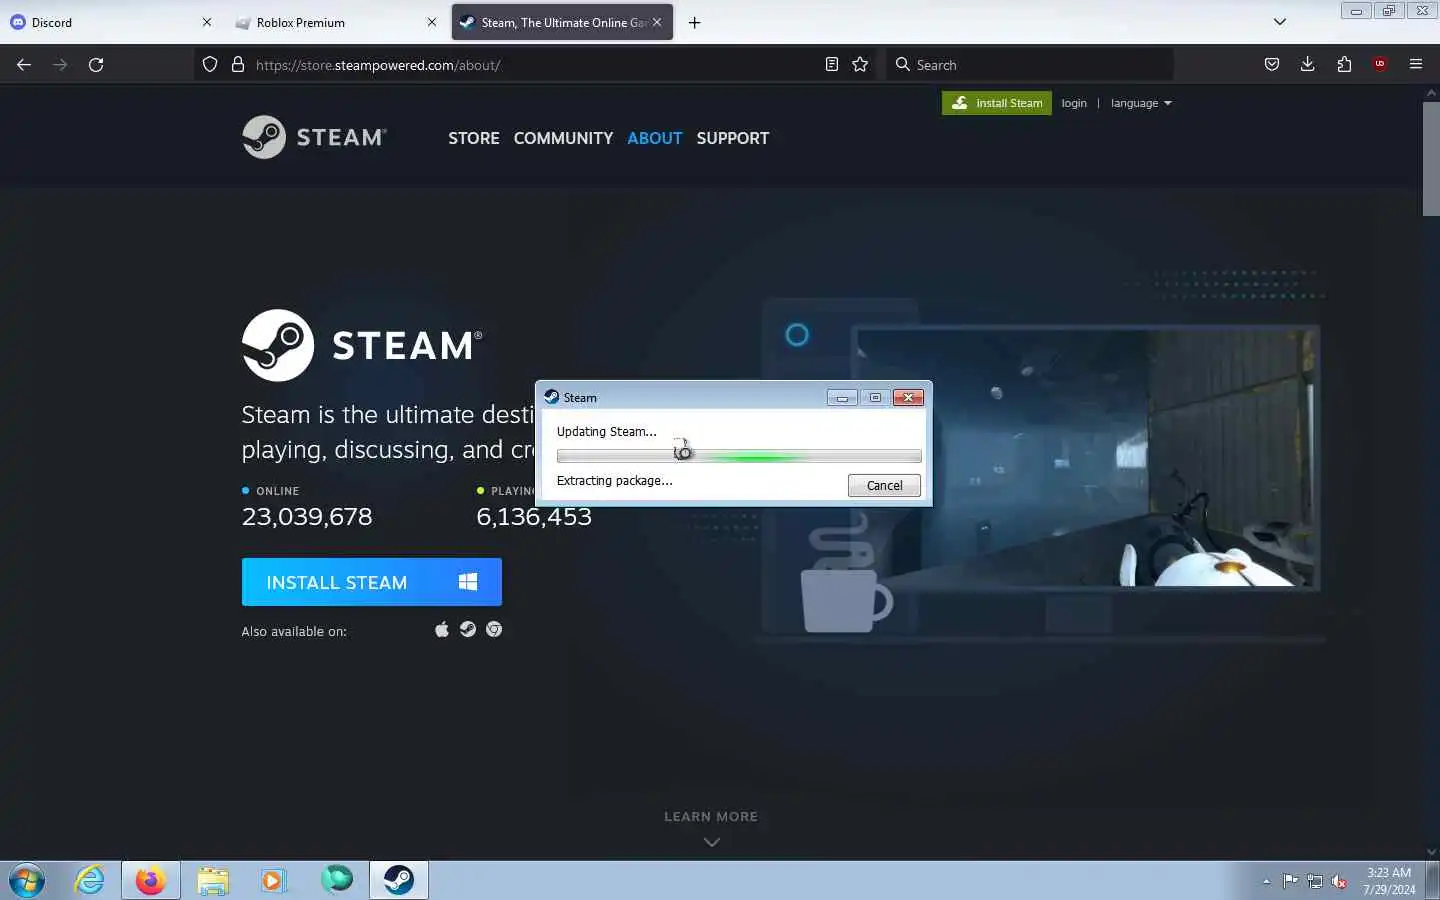Click the network tray icon
Screen dimensions: 1440x900
click(1315, 881)
